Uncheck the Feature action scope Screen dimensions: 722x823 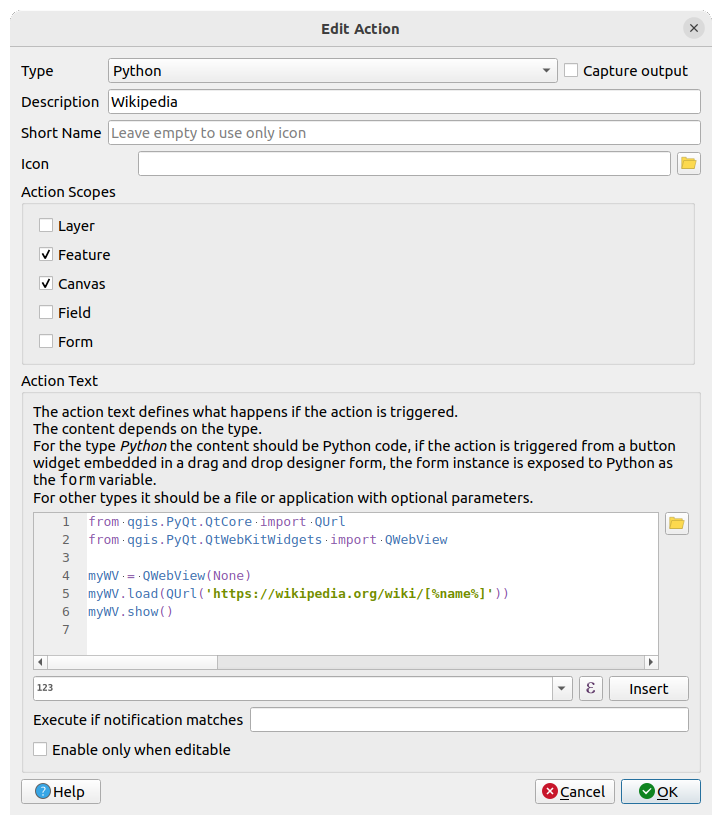[45, 254]
